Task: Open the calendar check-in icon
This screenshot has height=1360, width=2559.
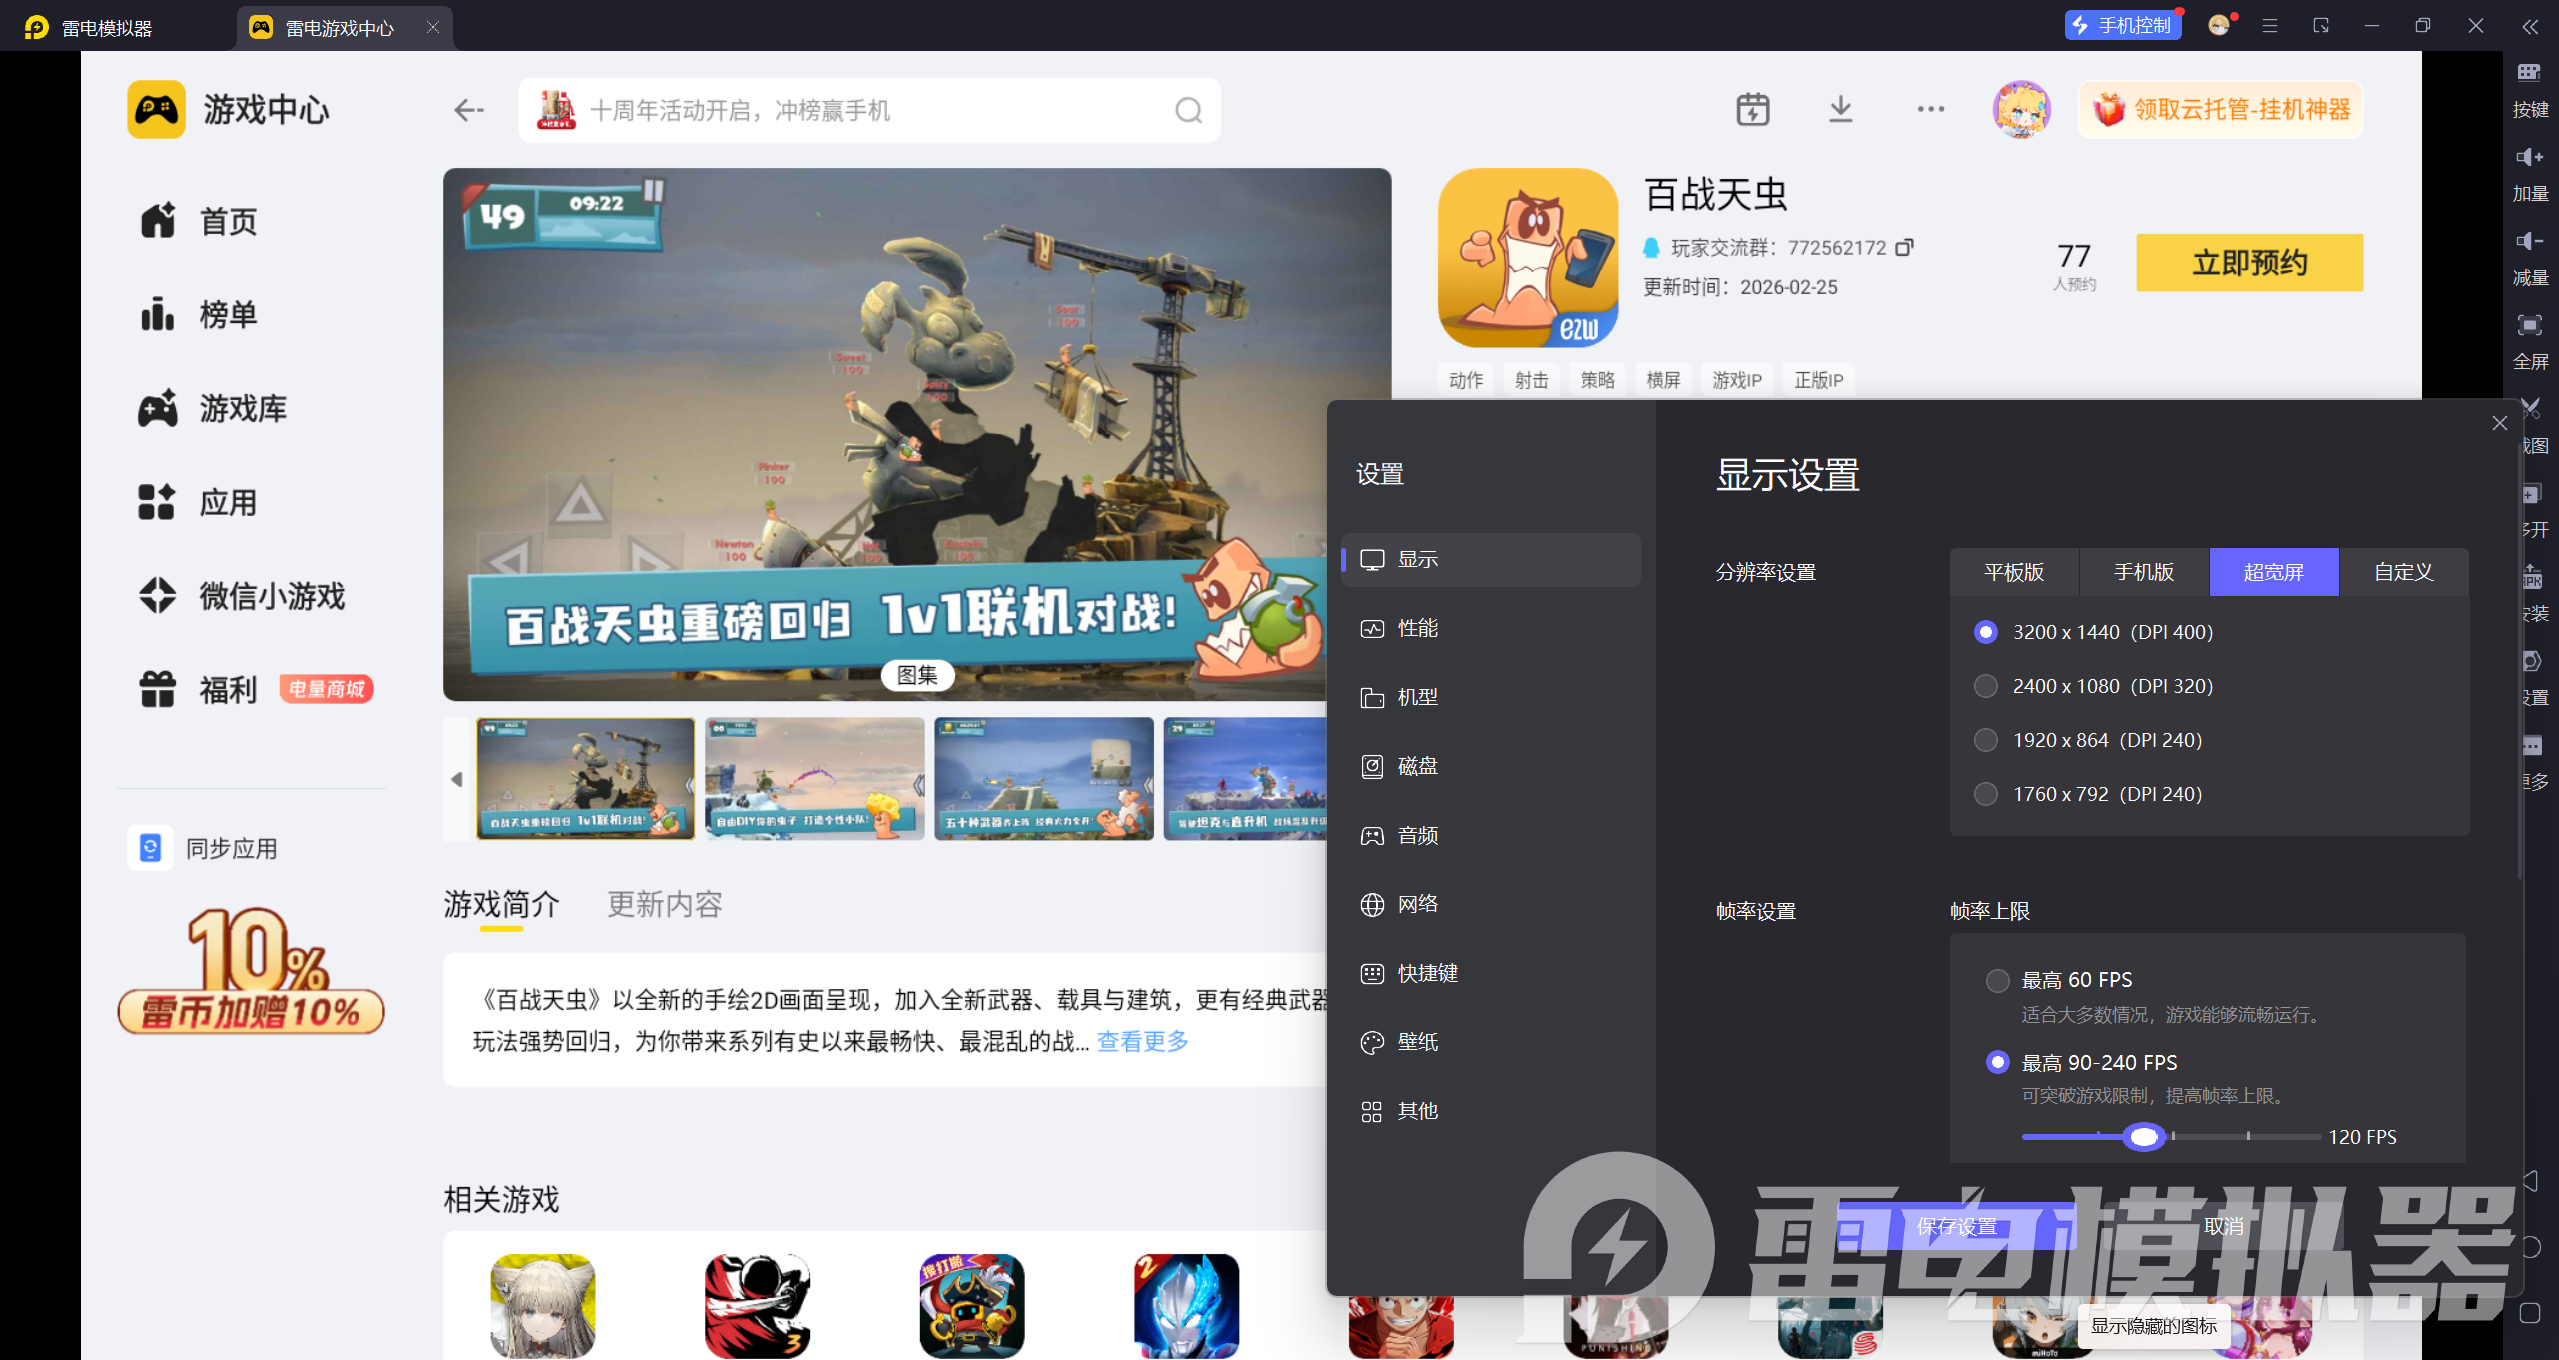Action: pyautogui.click(x=1752, y=109)
